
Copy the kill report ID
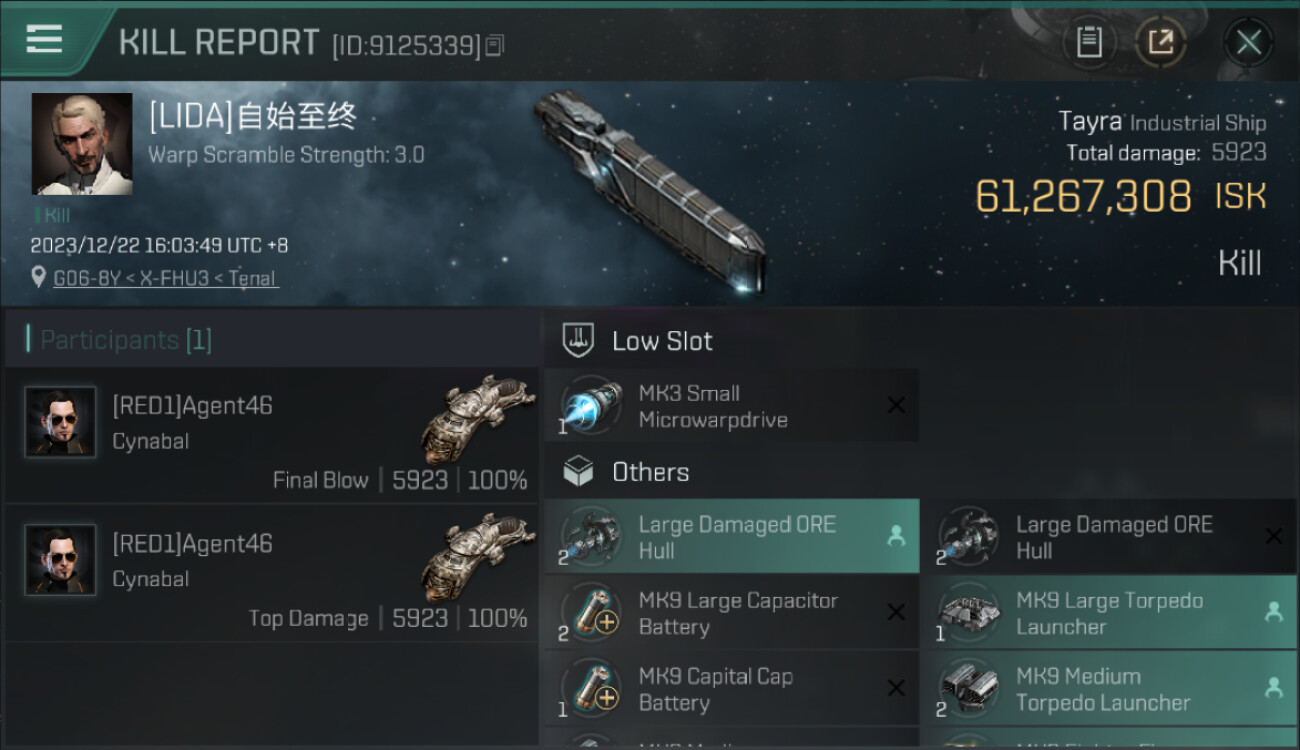click(x=495, y=44)
